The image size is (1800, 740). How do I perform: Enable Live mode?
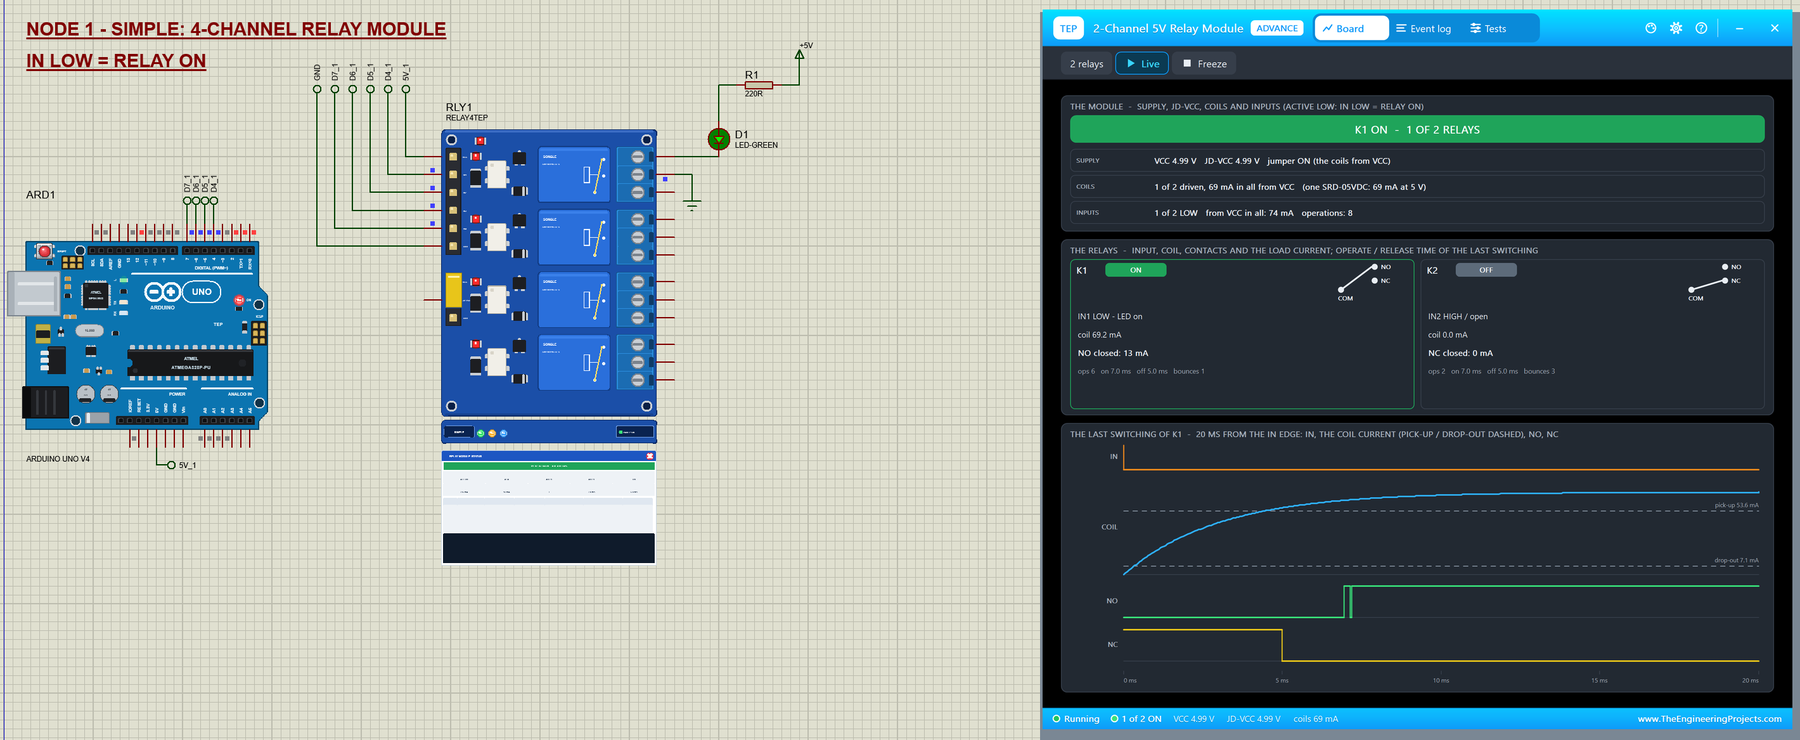click(x=1142, y=64)
